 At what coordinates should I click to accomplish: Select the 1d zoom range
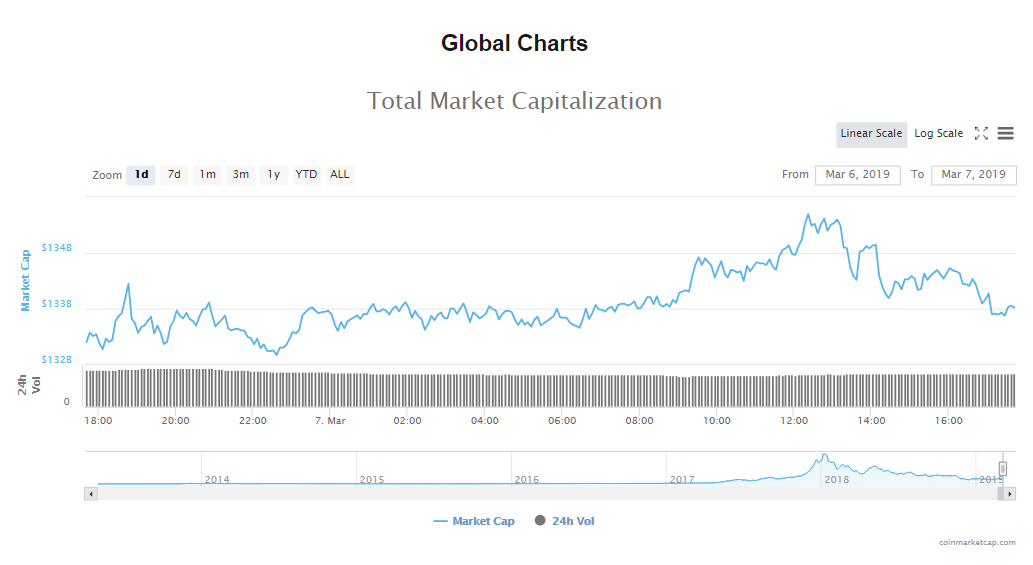(x=141, y=175)
